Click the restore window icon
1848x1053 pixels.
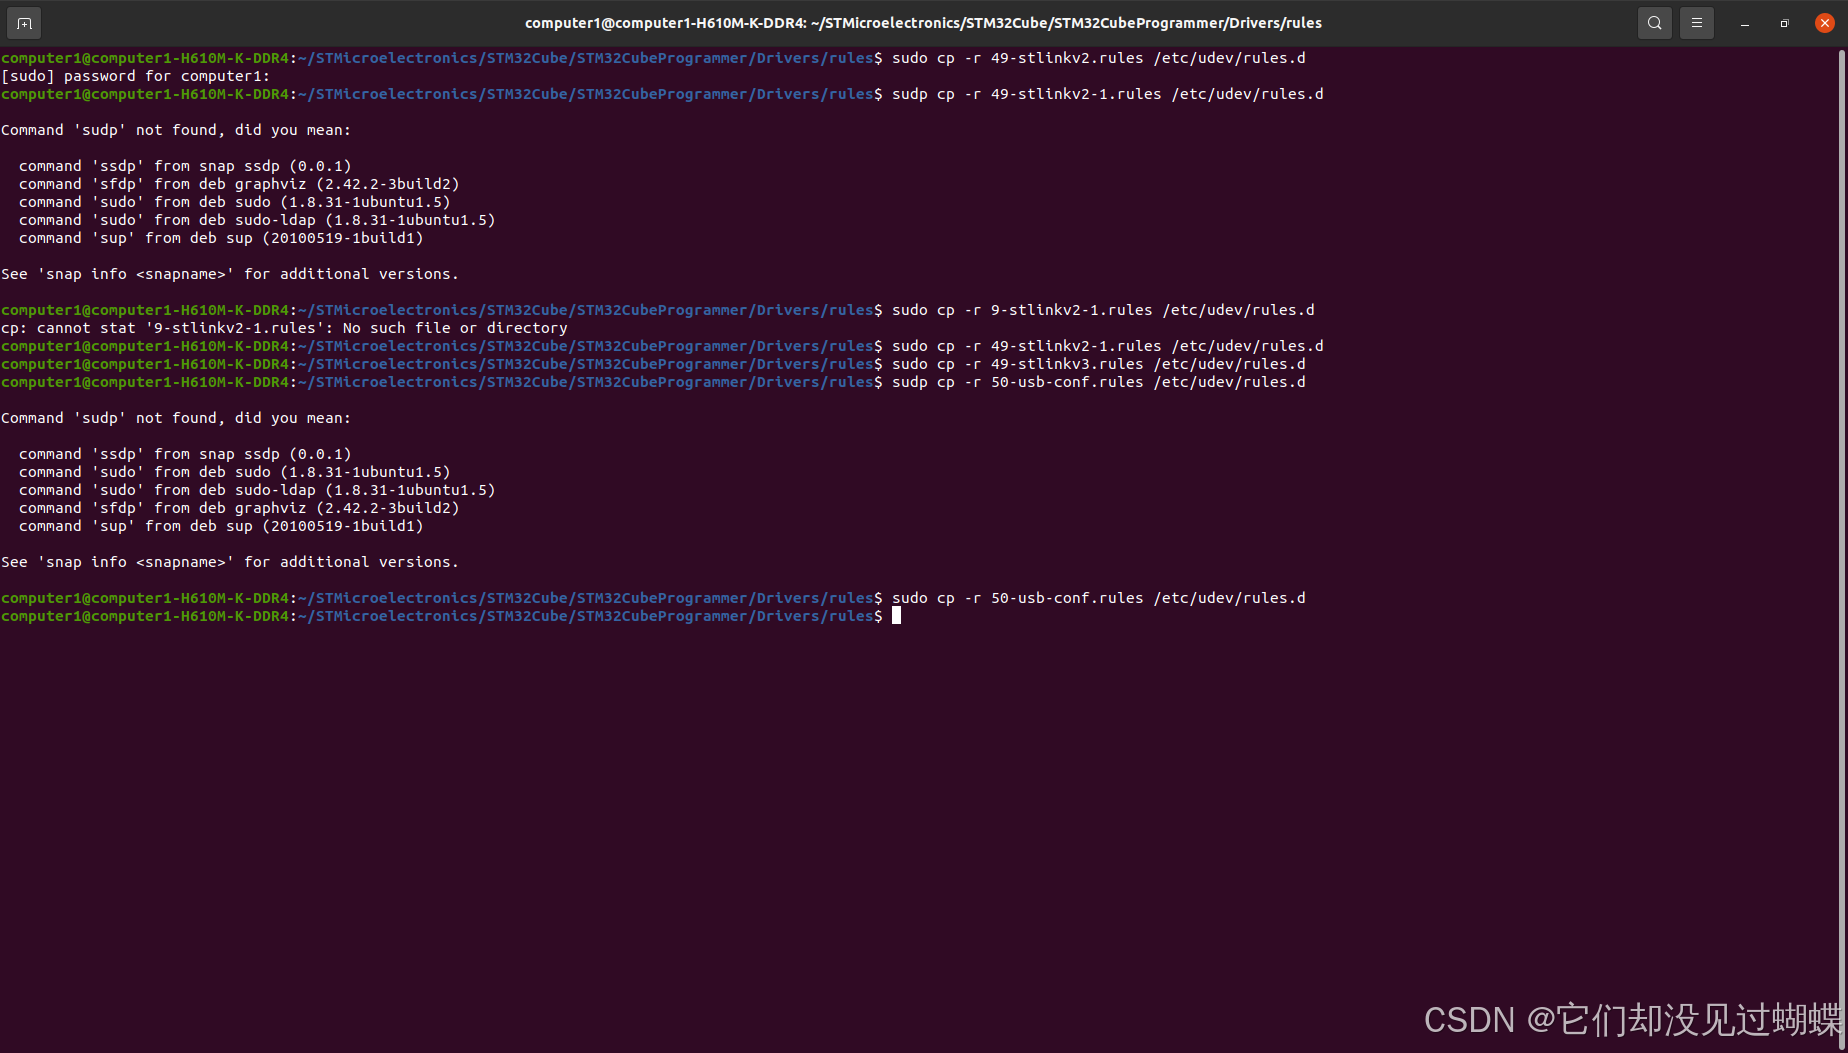coord(1784,22)
